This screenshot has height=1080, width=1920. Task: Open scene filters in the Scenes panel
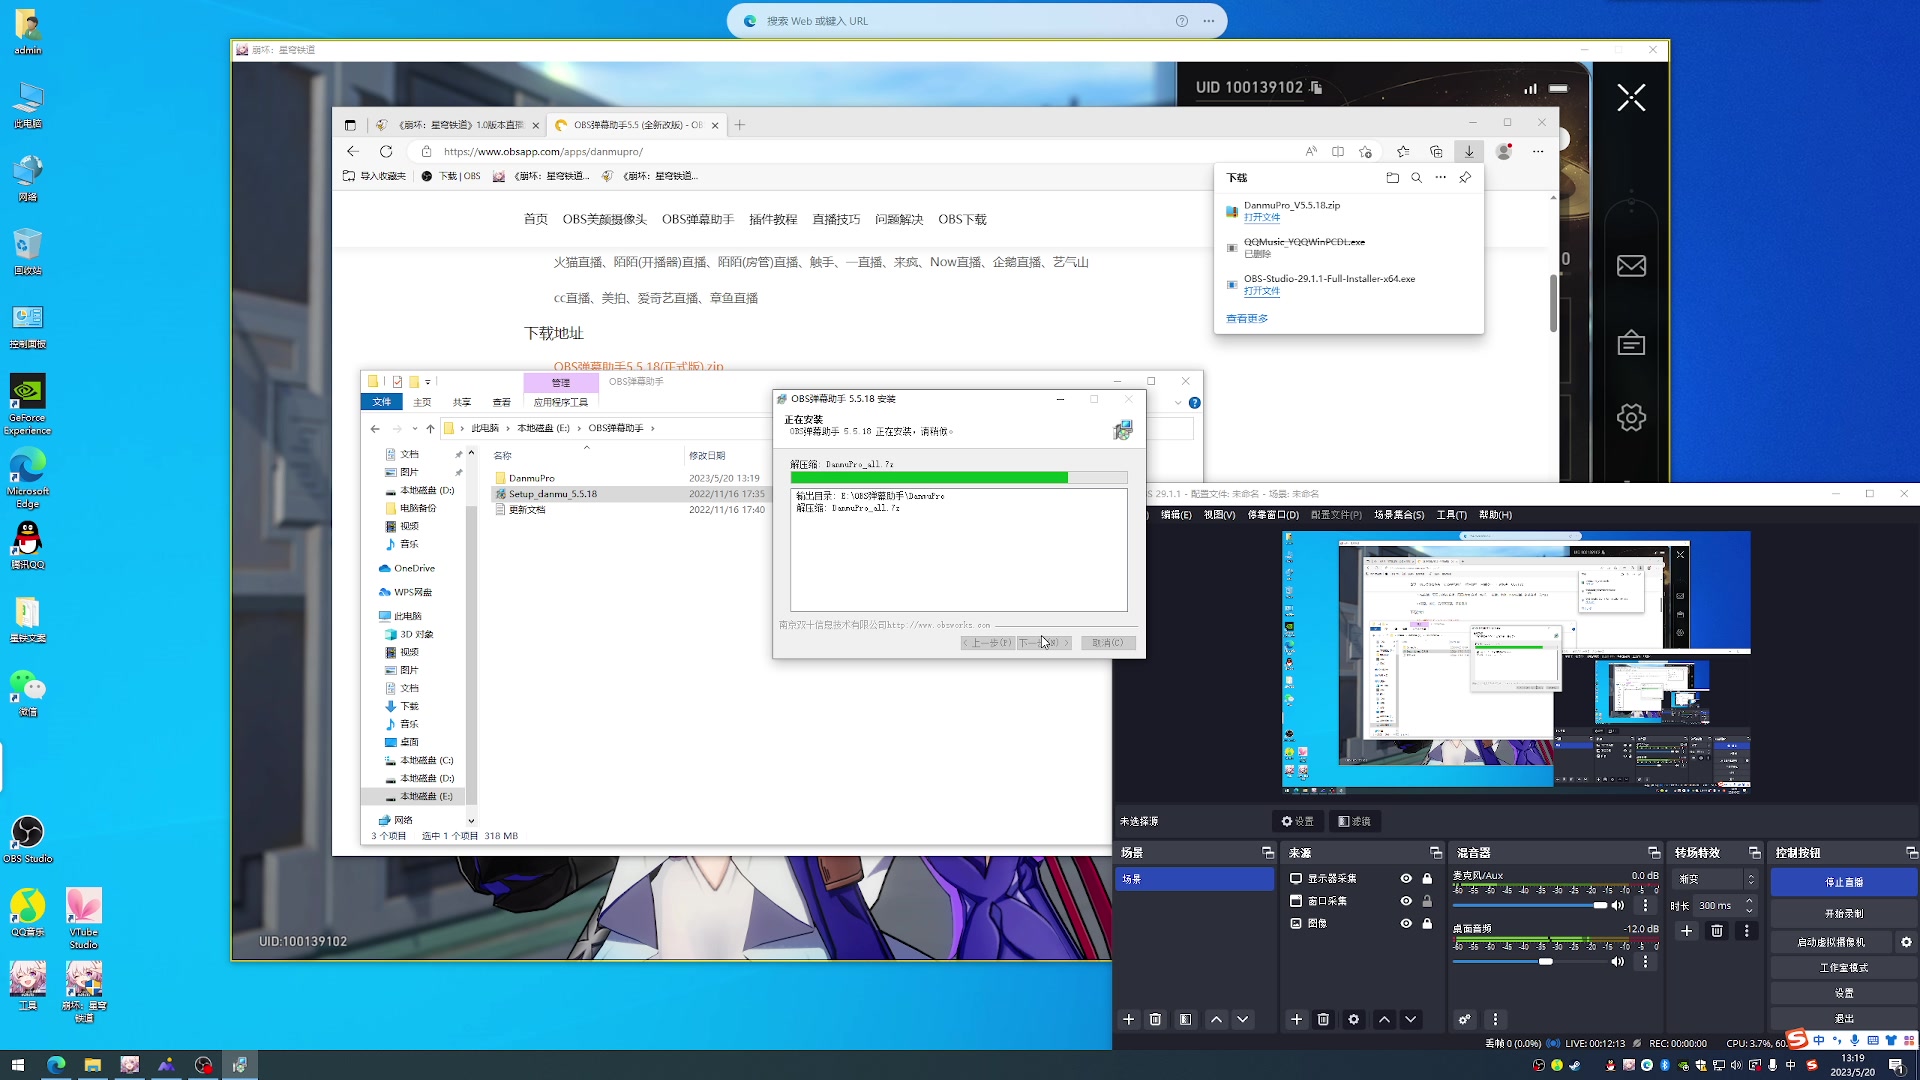click(x=1185, y=1019)
